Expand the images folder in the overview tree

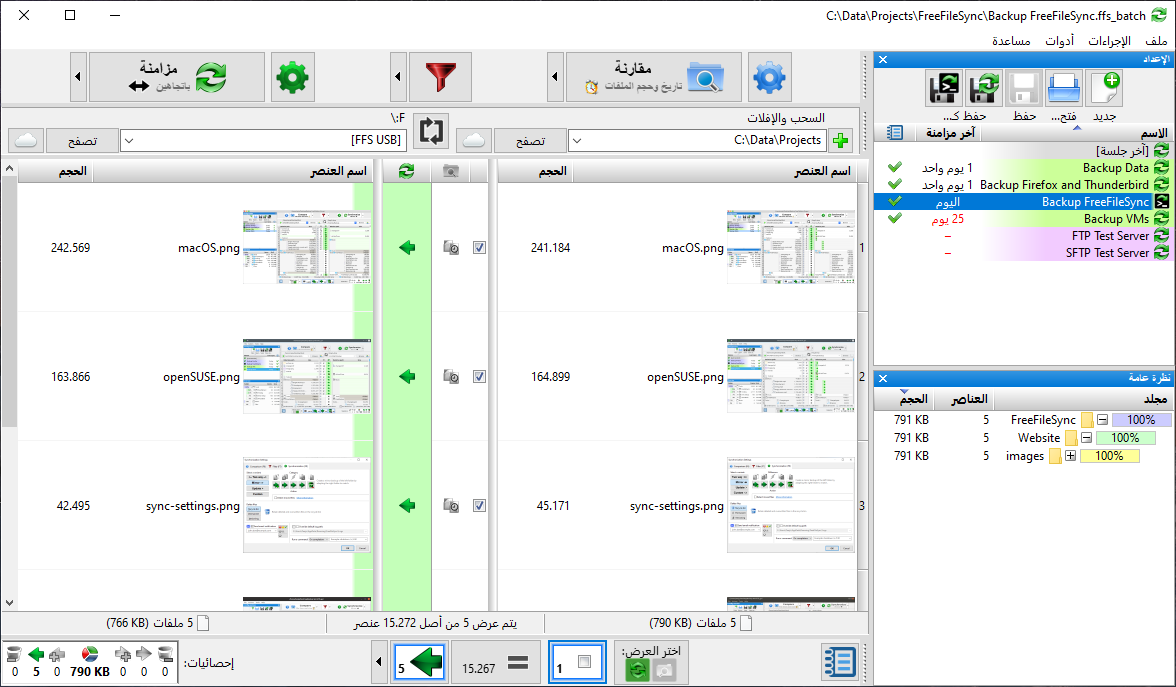point(1070,456)
